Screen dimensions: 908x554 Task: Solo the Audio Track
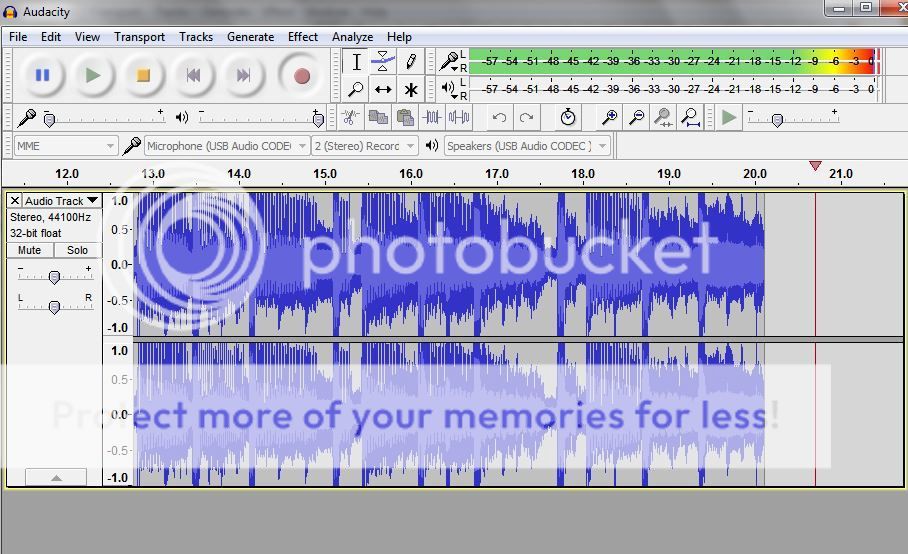click(x=77, y=250)
